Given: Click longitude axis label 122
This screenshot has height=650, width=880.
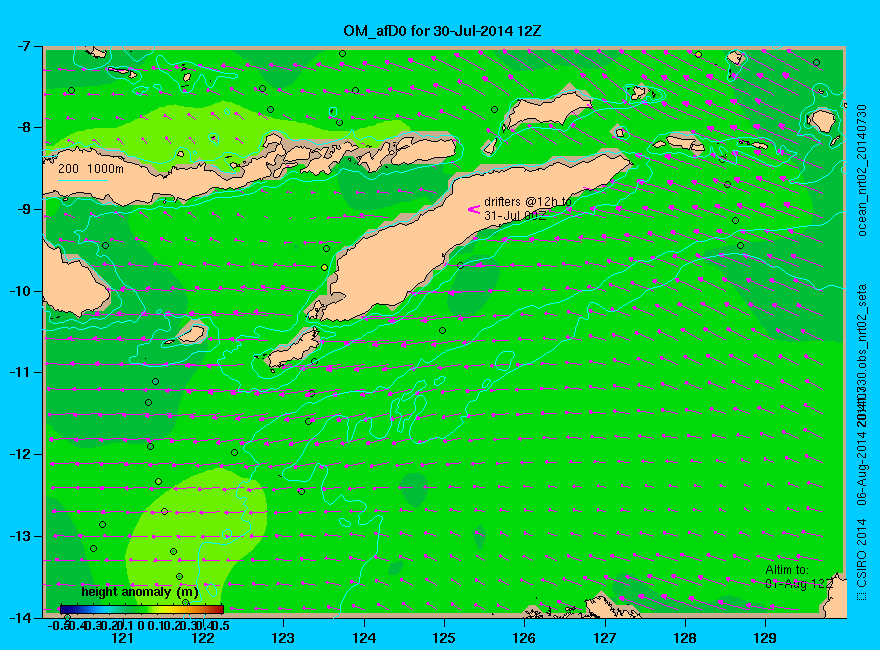Looking at the screenshot, I should pos(203,638).
